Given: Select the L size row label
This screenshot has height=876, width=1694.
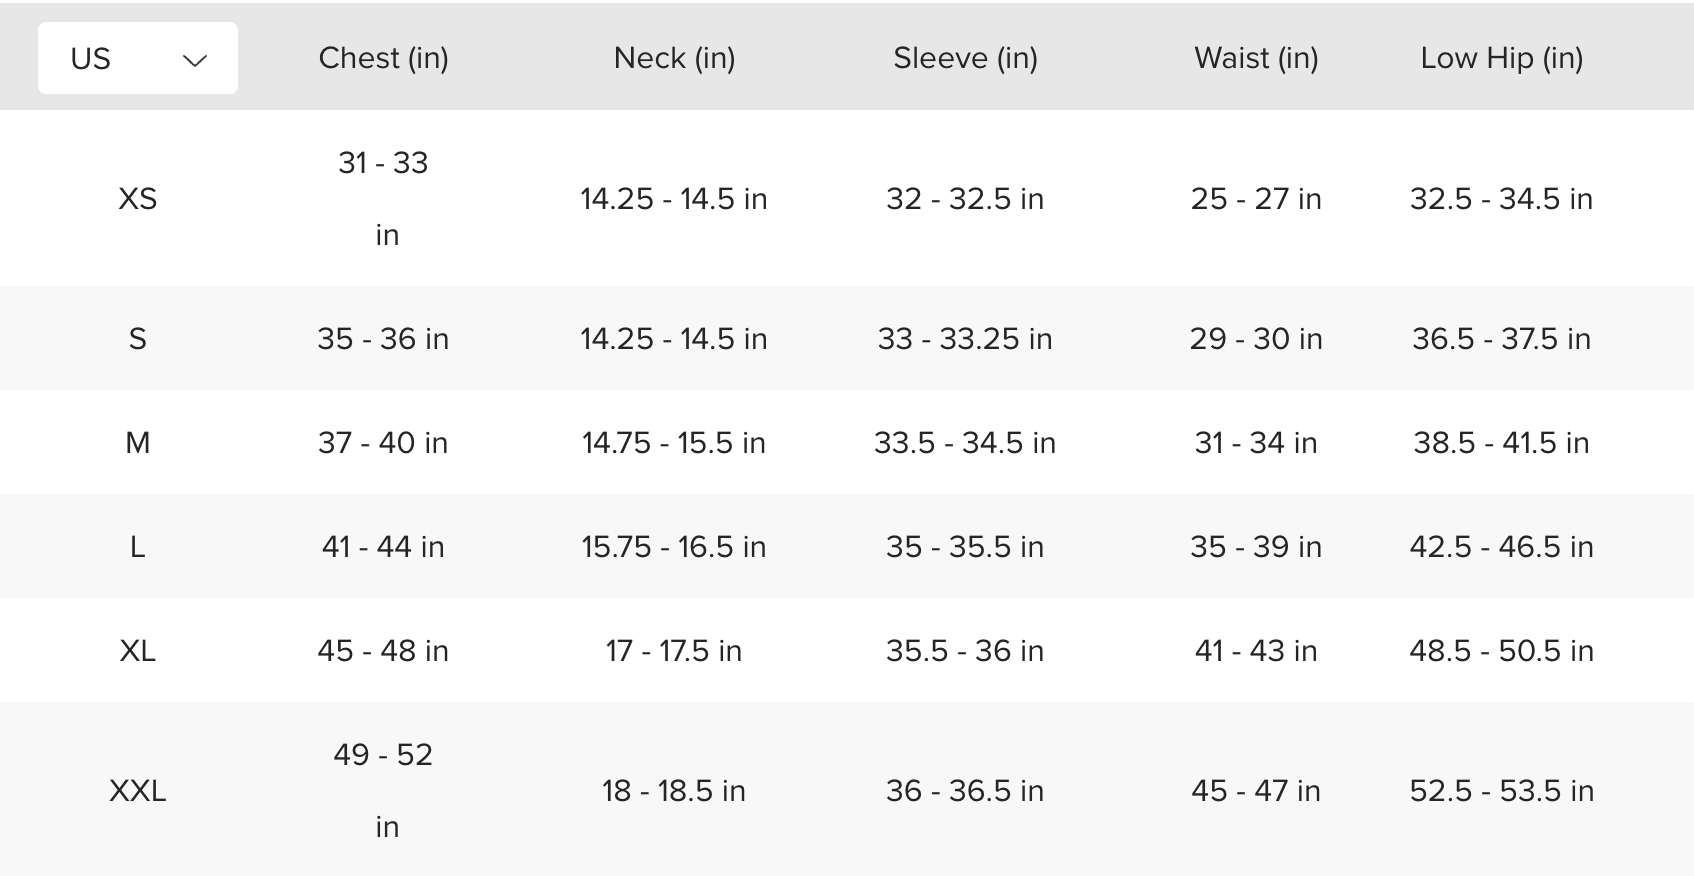Looking at the screenshot, I should (138, 547).
